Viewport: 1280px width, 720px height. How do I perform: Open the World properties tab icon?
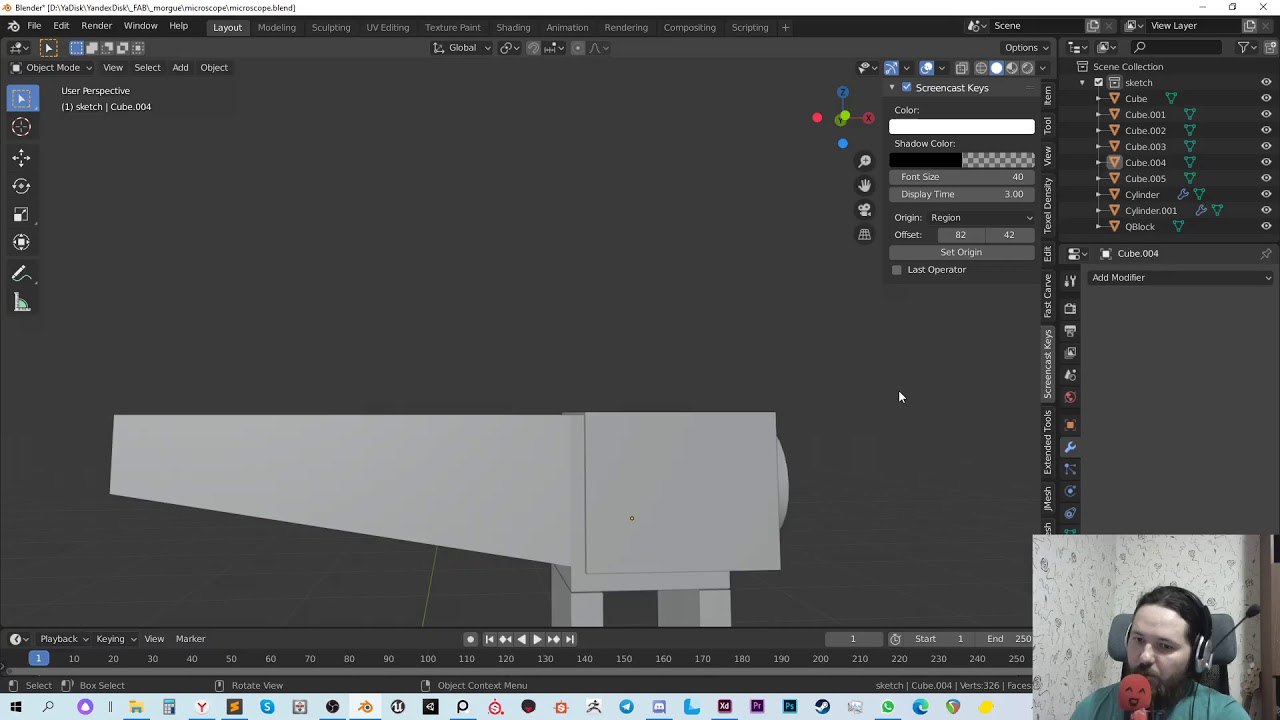point(1070,397)
